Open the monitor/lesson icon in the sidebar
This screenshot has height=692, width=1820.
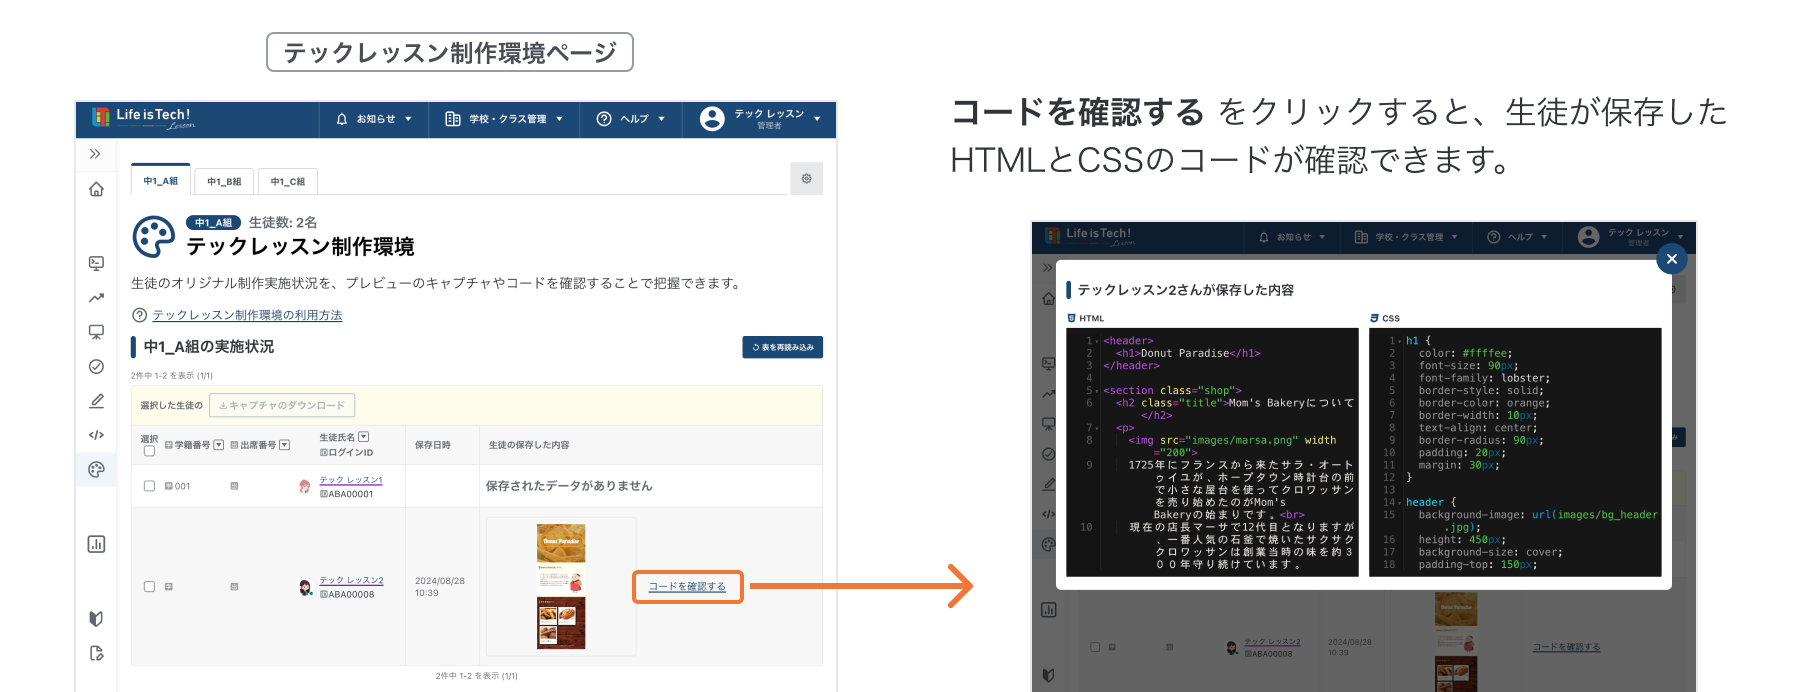pos(96,263)
